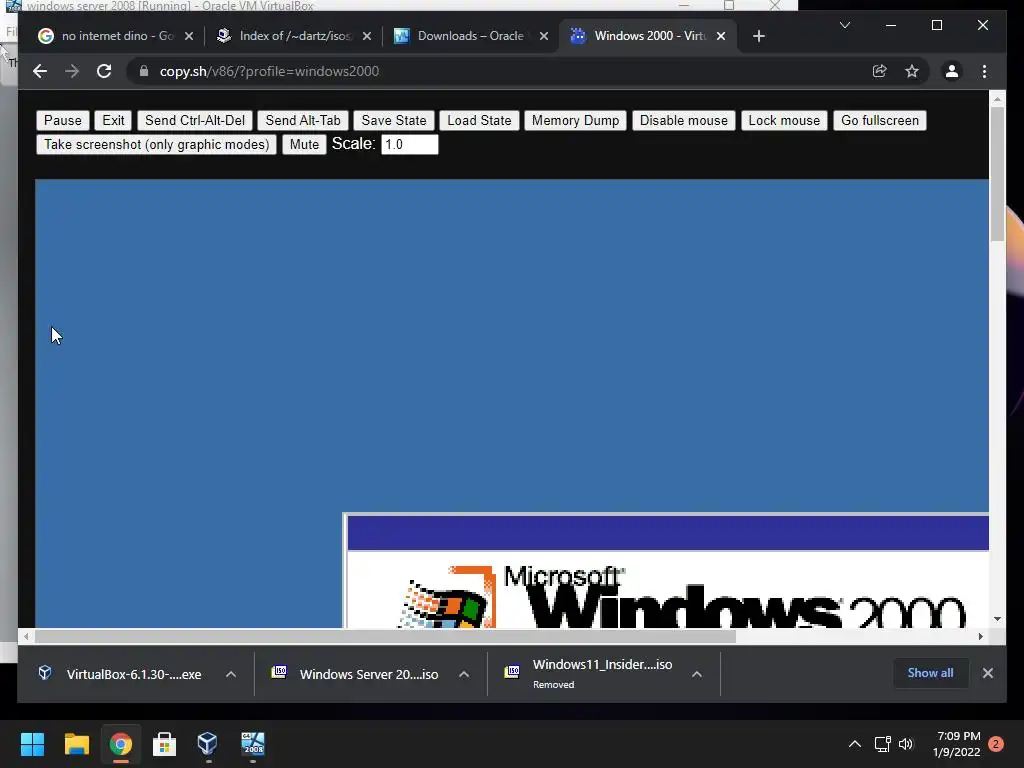The height and width of the screenshot is (768, 1024).
Task: Click the Load State button
Action: [479, 120]
